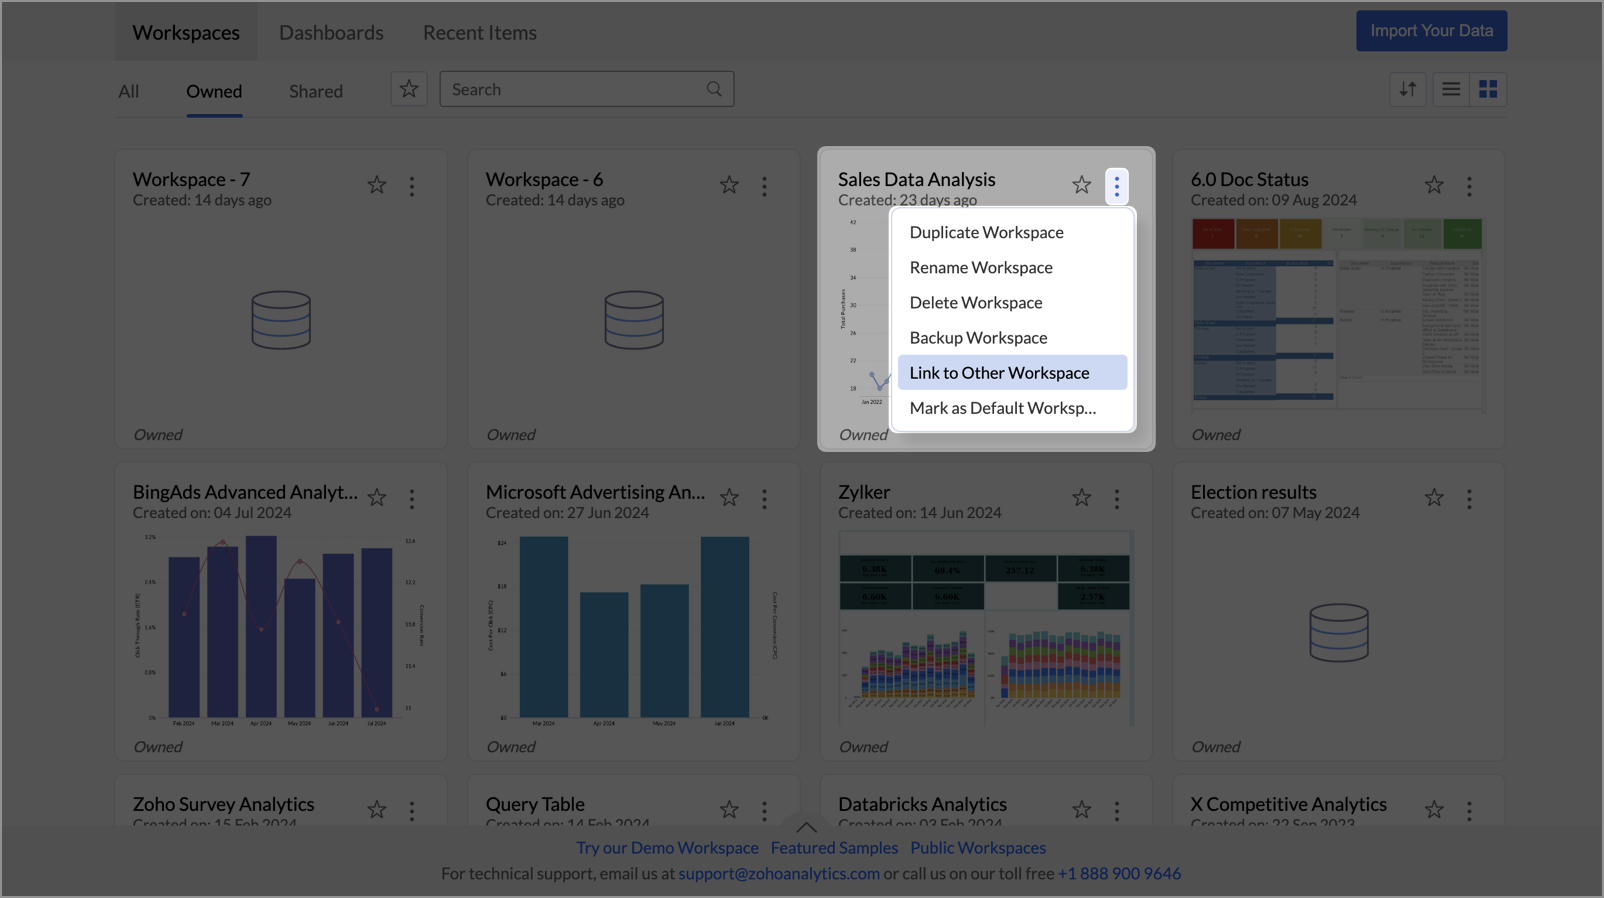Toggle favorite star for Zylker workspace

click(1081, 498)
